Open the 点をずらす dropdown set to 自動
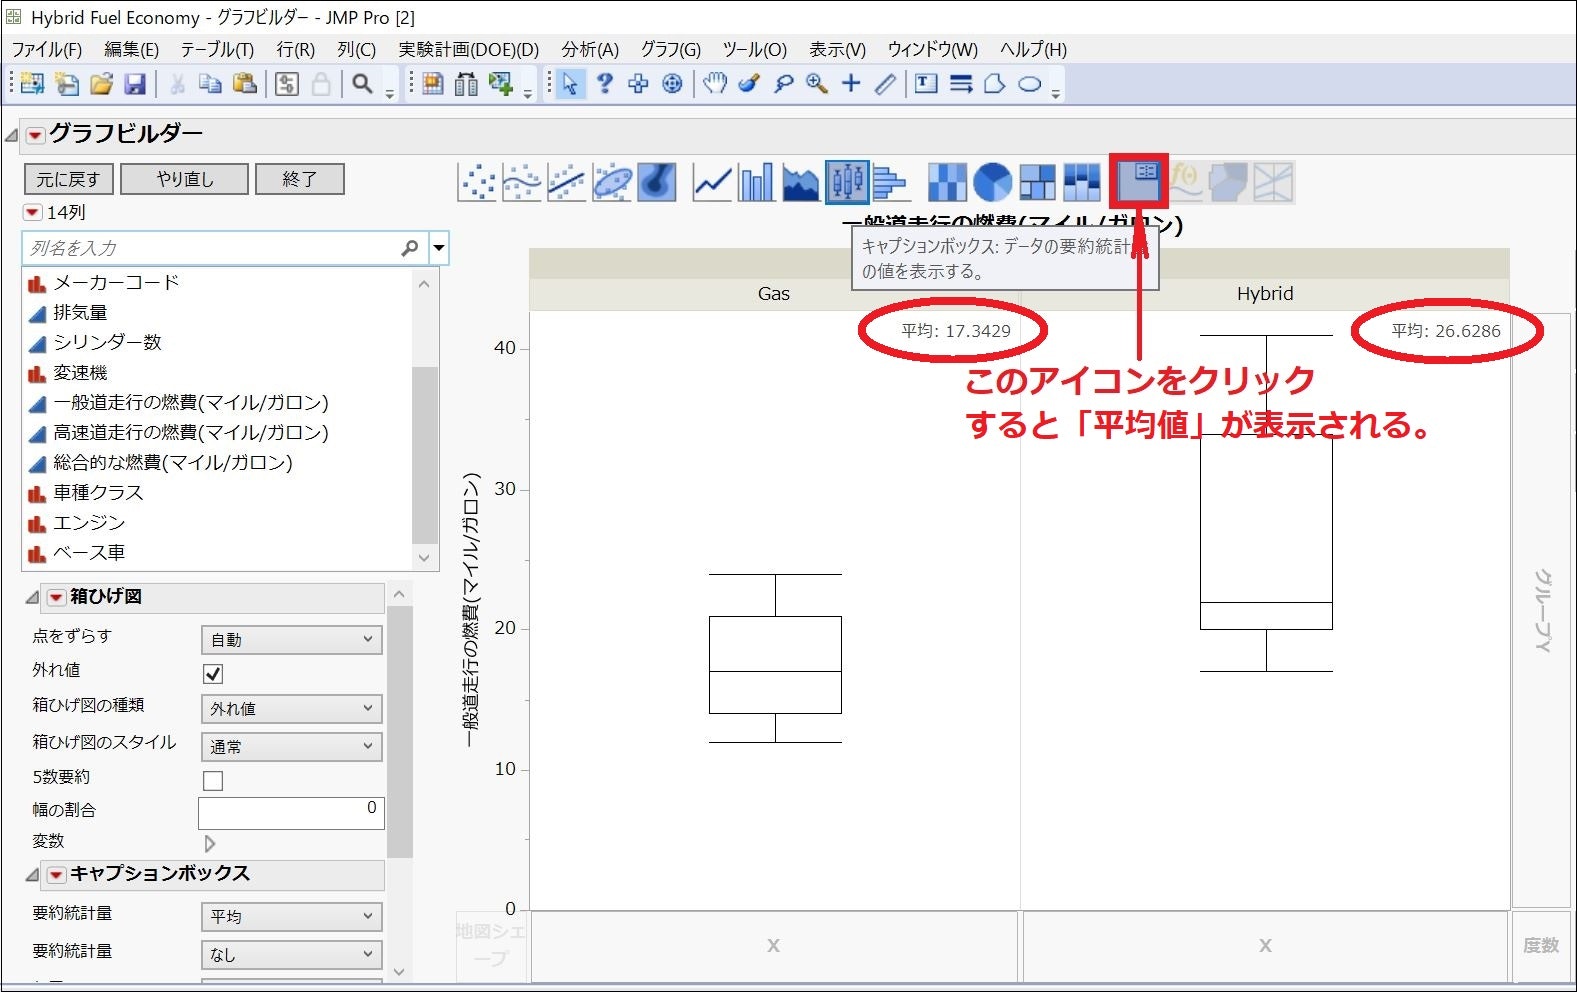 [x=291, y=639]
